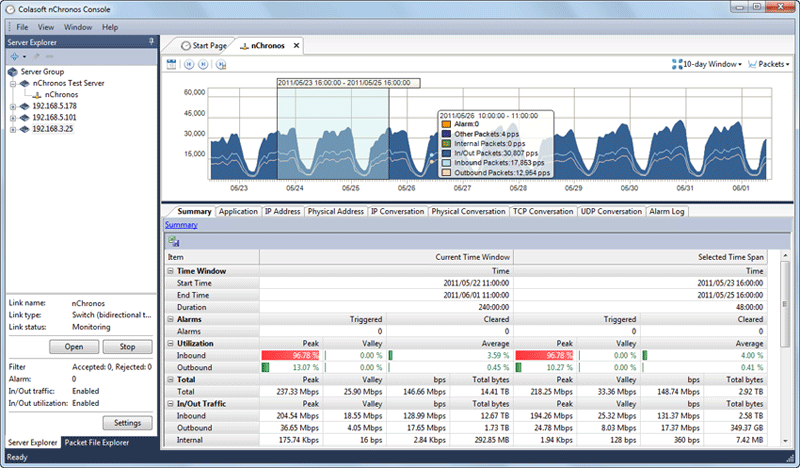This screenshot has height=468, width=800.
Task: Open the Window menu
Action: pos(78,27)
